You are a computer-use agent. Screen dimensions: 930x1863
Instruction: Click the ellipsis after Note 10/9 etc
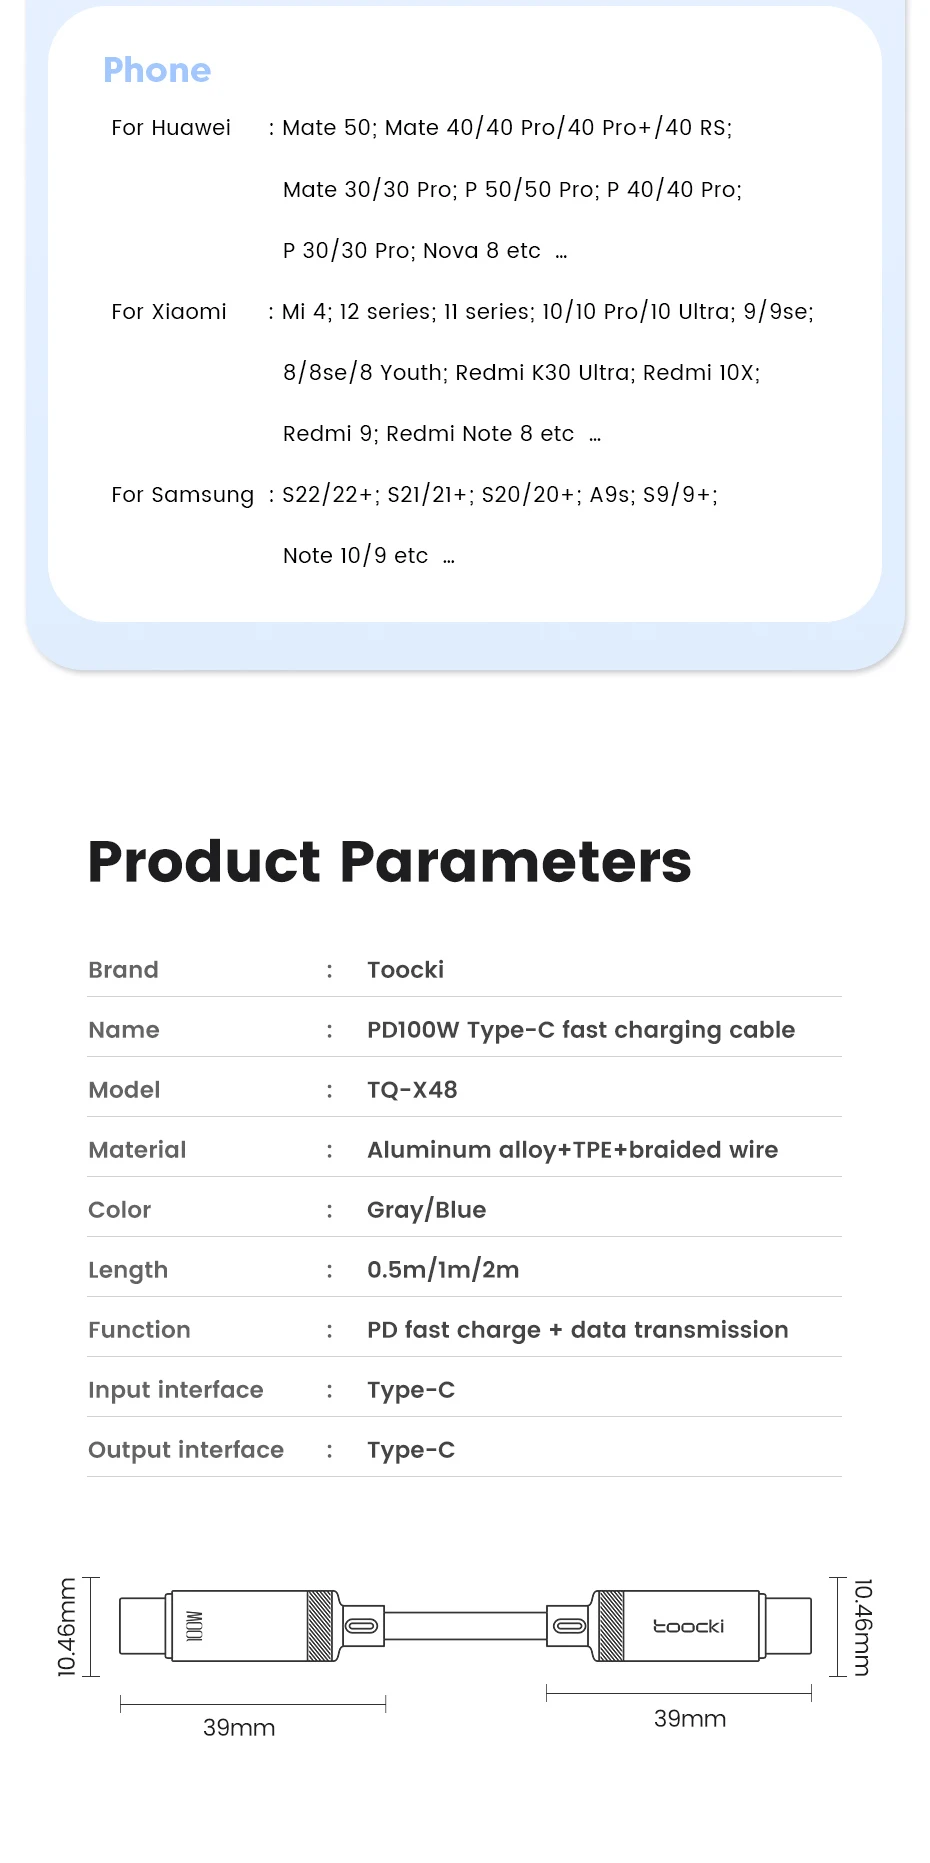click(449, 559)
